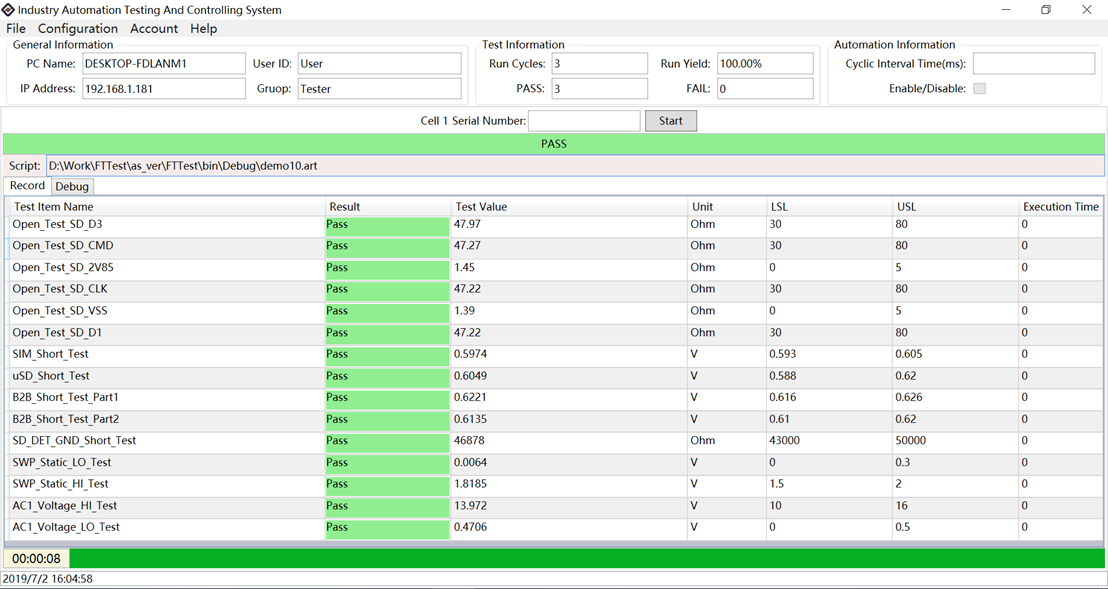The height and width of the screenshot is (589, 1108).
Task: Click the application logo icon in title bar
Action: coord(8,10)
